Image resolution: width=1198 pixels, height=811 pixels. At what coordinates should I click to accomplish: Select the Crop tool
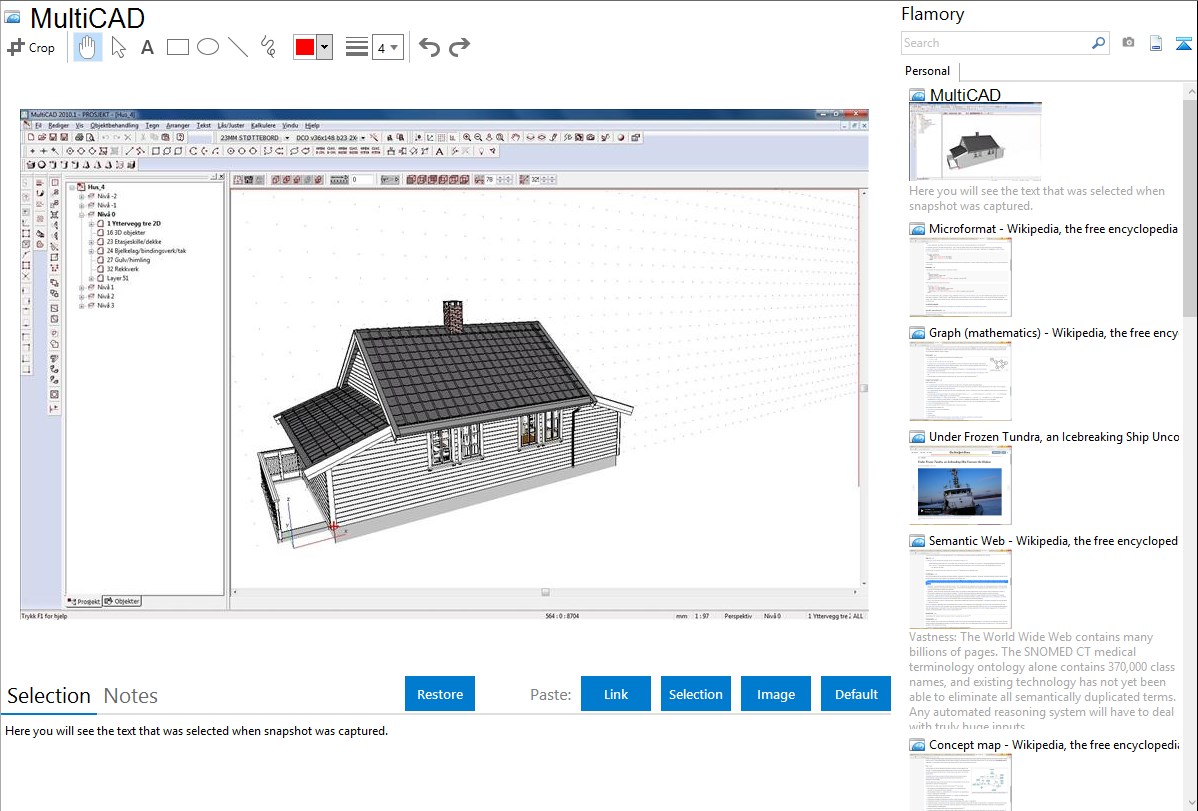click(31, 47)
